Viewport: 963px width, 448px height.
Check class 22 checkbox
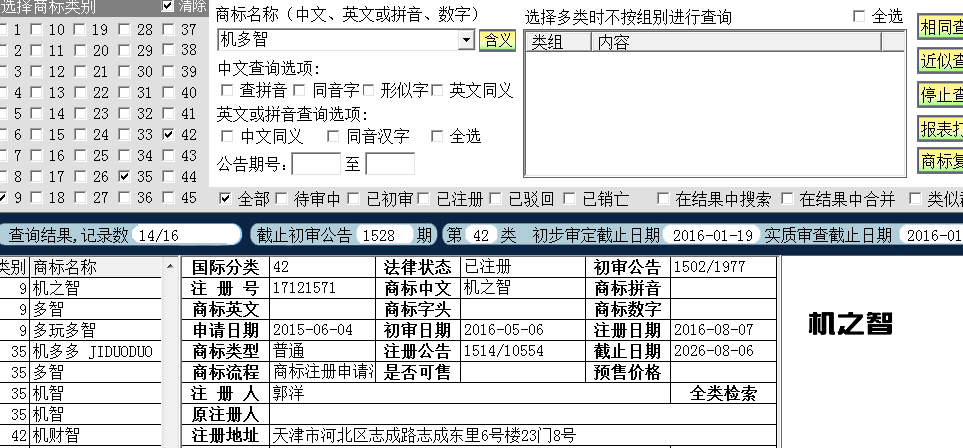click(x=80, y=92)
